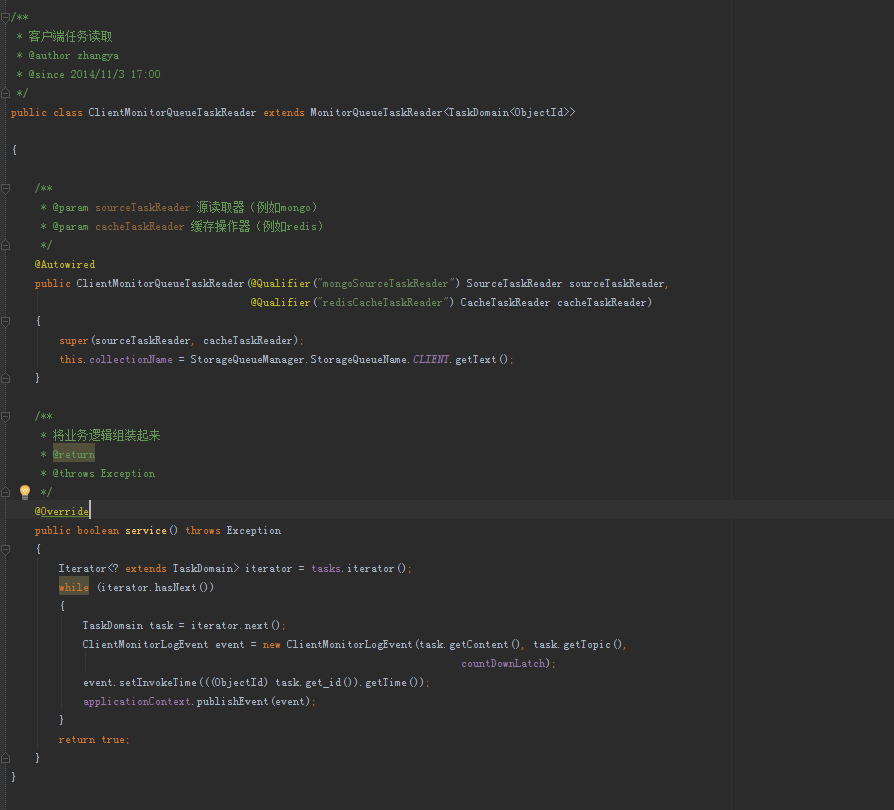Click fold marker ending the class Javadoc comment
This screenshot has width=894, height=810.
click(x=5, y=93)
